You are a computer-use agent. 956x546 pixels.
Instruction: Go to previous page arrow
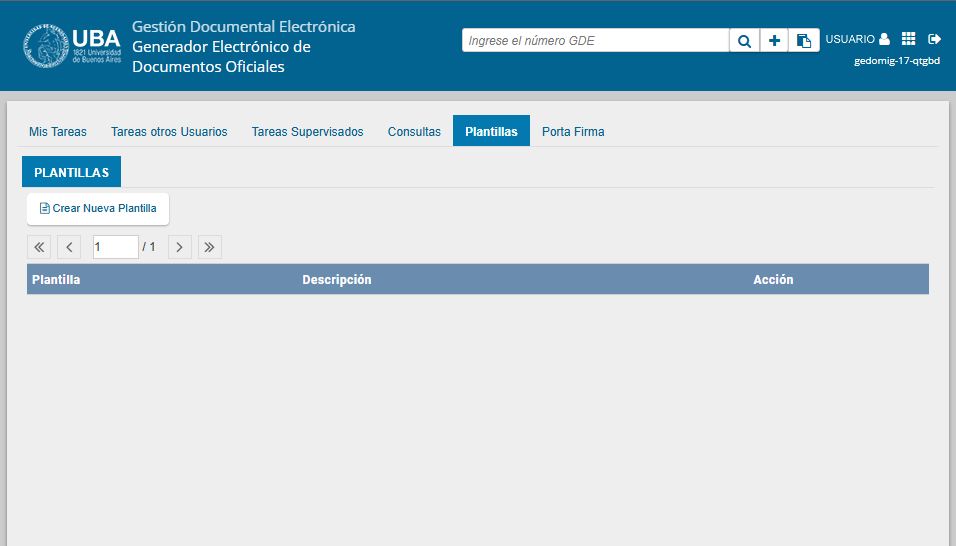[x=69, y=247]
